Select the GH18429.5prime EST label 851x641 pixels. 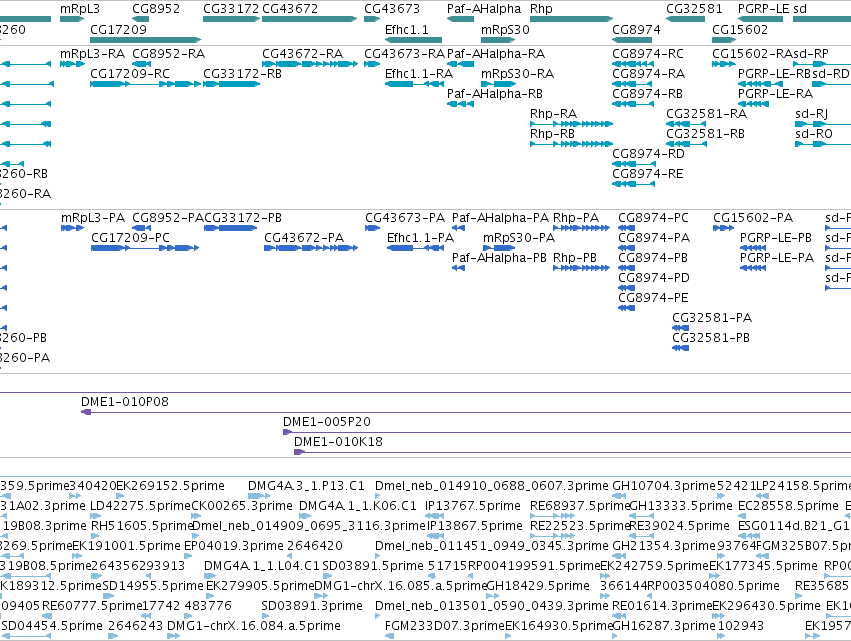click(538, 586)
